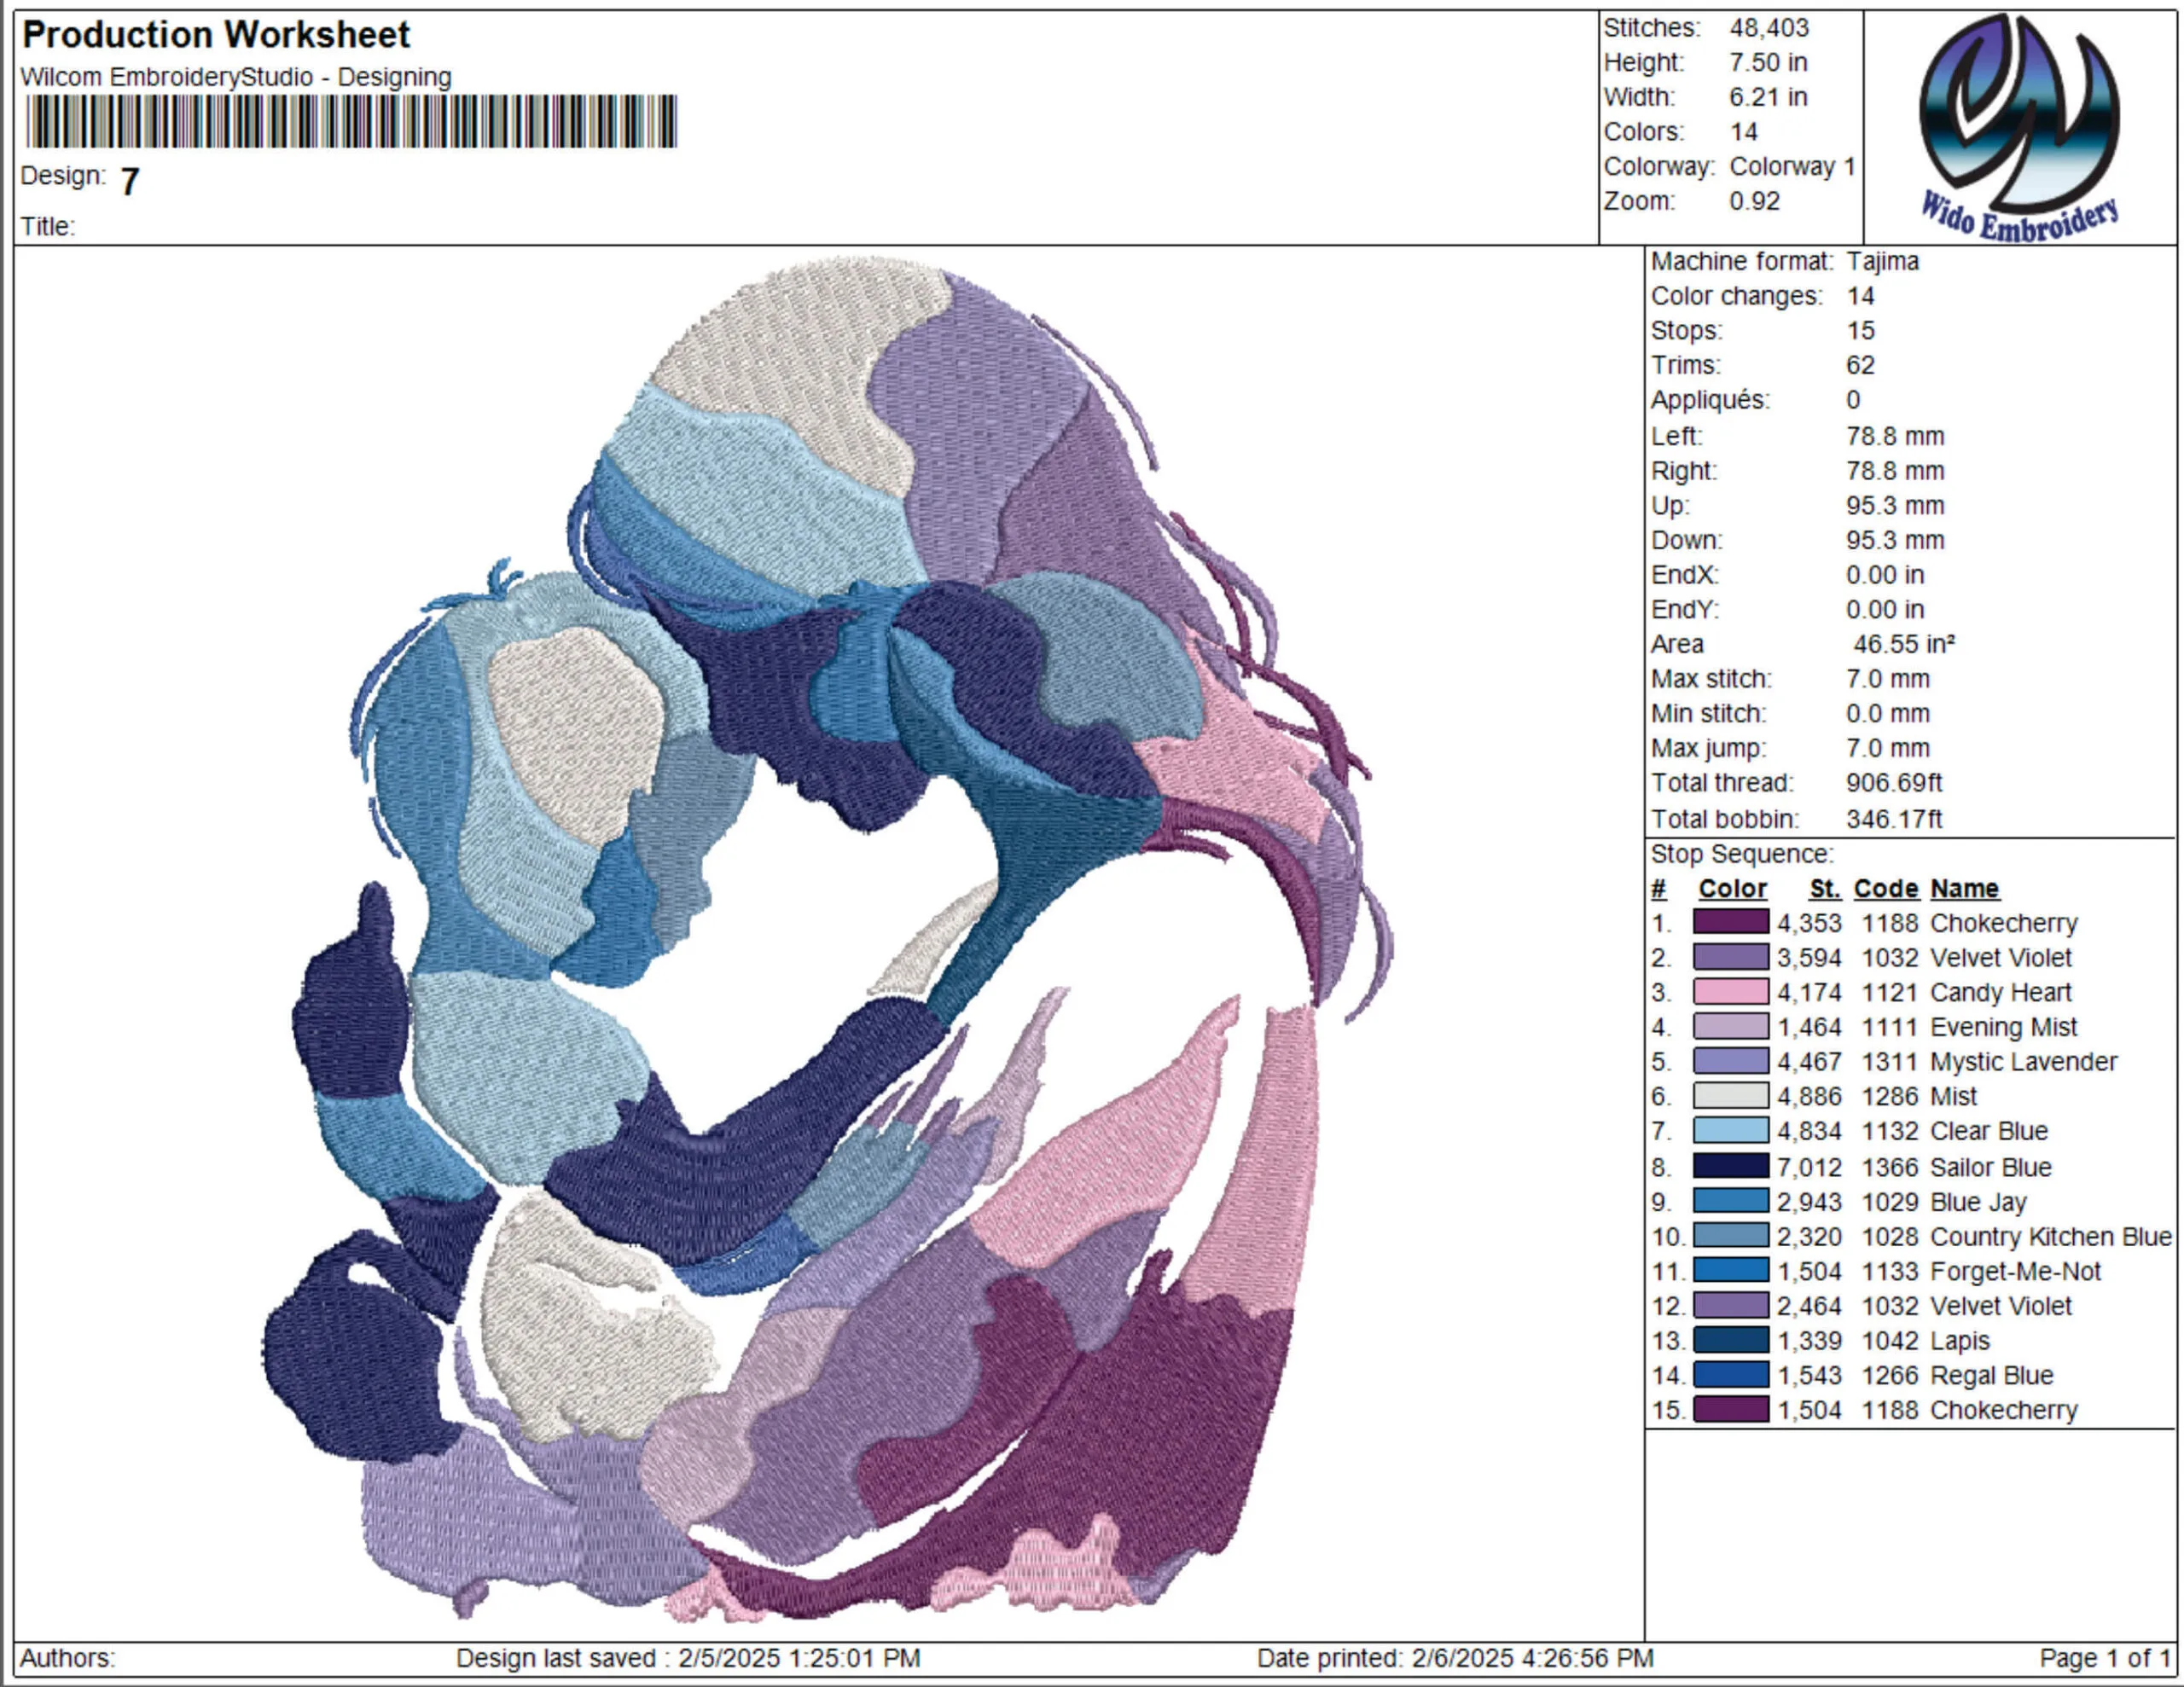This screenshot has height=1687, width=2184.
Task: Click the Clear Blue swatch in row 7
Action: tap(1731, 1131)
